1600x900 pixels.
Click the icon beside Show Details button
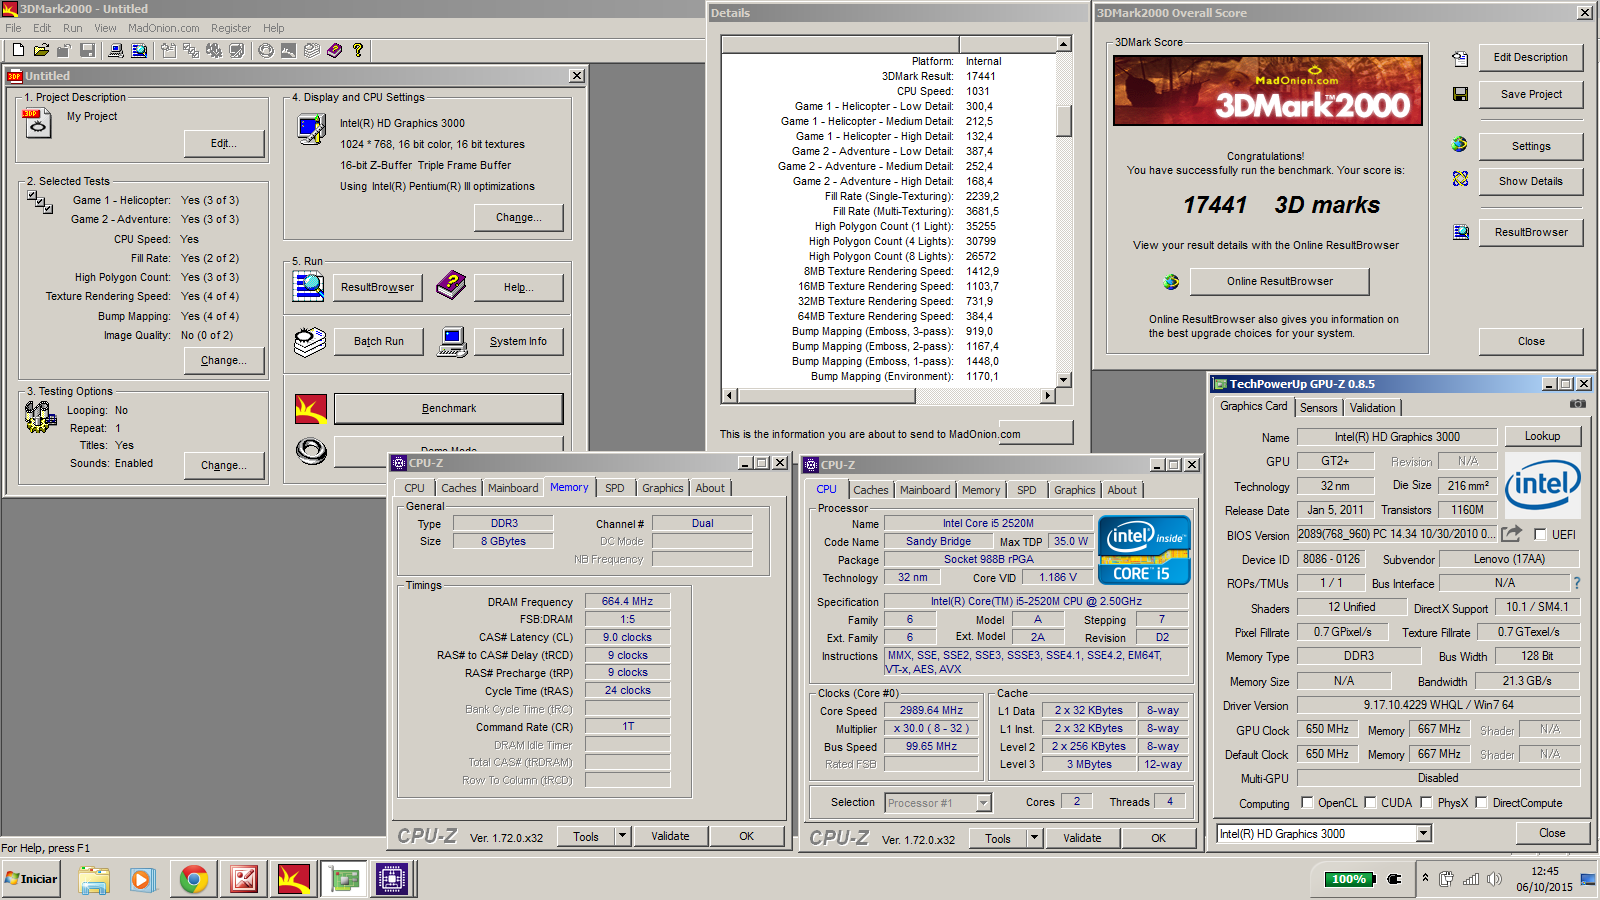point(1460,178)
